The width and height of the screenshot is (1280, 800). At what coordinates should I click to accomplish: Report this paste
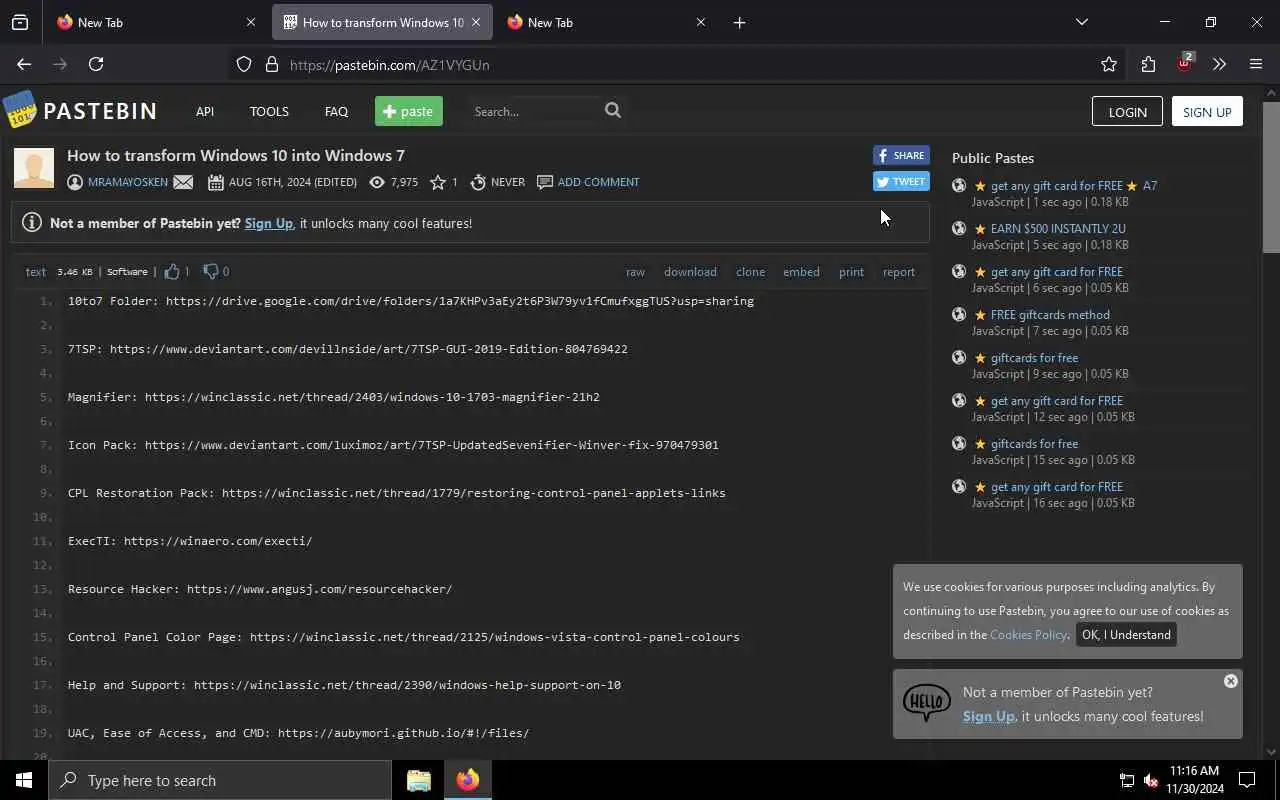(899, 271)
